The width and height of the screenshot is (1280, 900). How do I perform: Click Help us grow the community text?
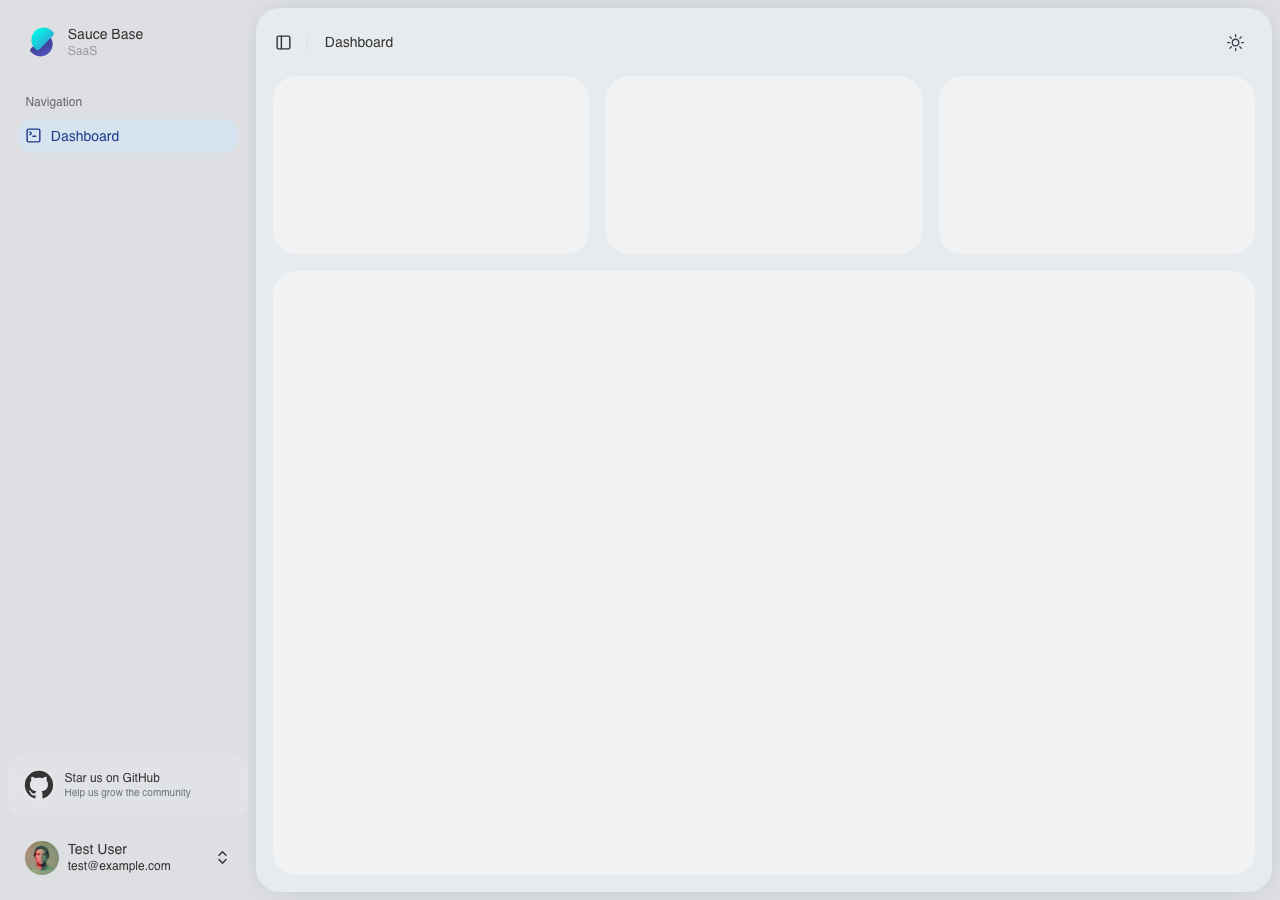pyautogui.click(x=127, y=792)
